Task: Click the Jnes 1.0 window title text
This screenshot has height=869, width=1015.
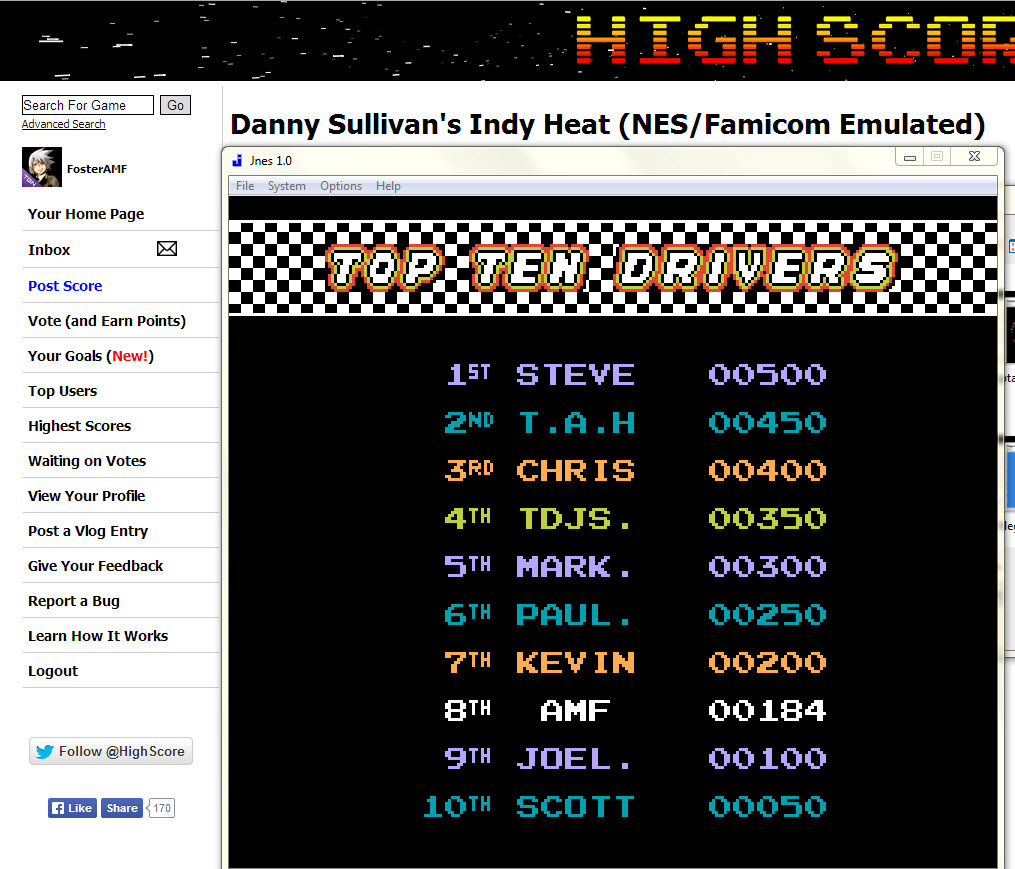Action: coord(271,161)
